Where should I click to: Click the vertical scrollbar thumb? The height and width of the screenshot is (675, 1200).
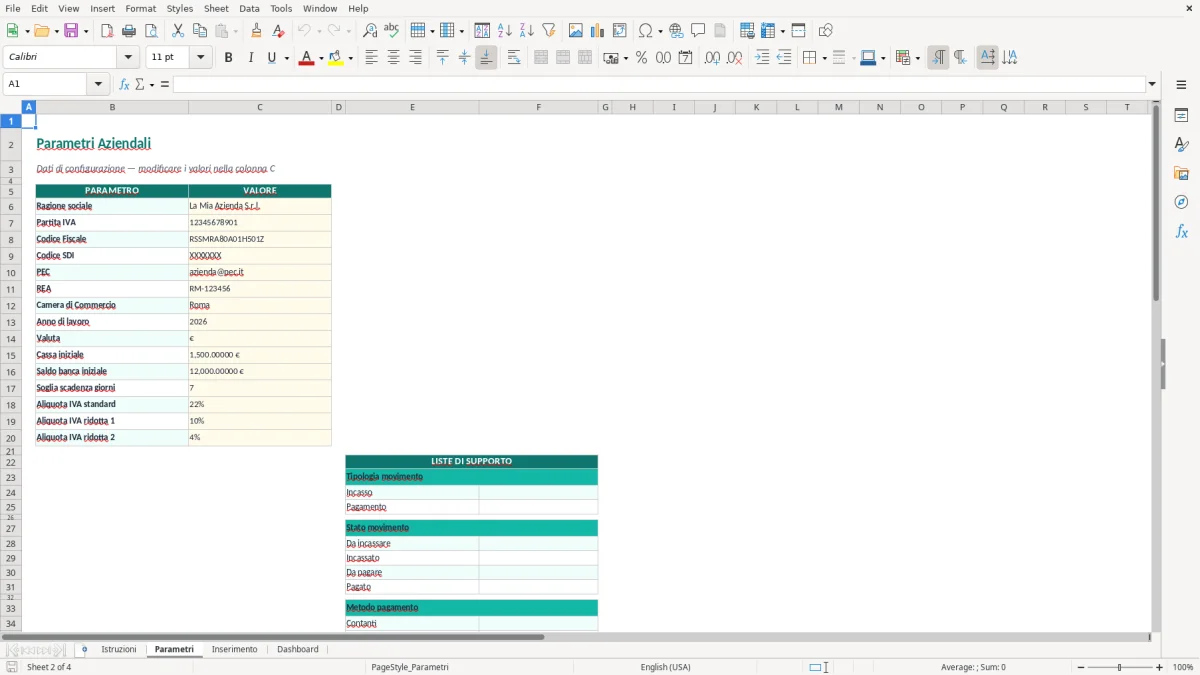(1156, 202)
